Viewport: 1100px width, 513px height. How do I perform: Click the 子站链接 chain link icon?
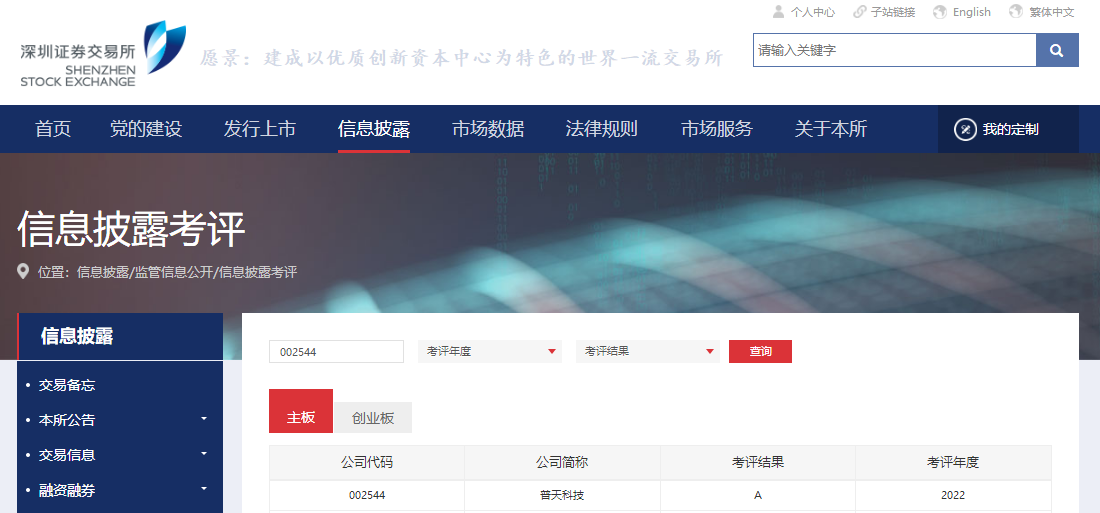859,12
